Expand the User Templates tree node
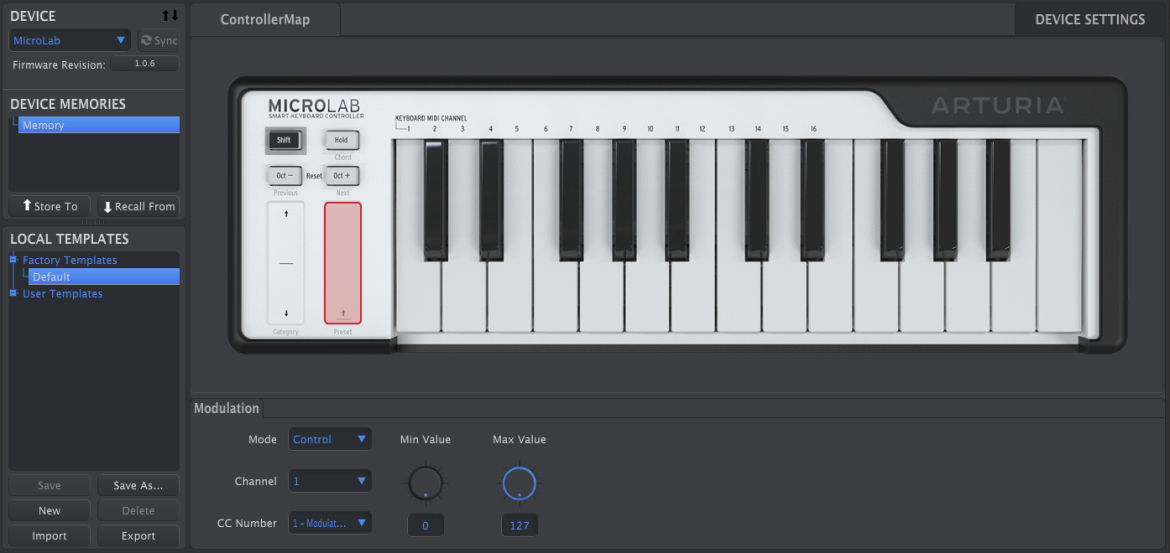Image resolution: width=1170 pixels, height=553 pixels. [13, 293]
